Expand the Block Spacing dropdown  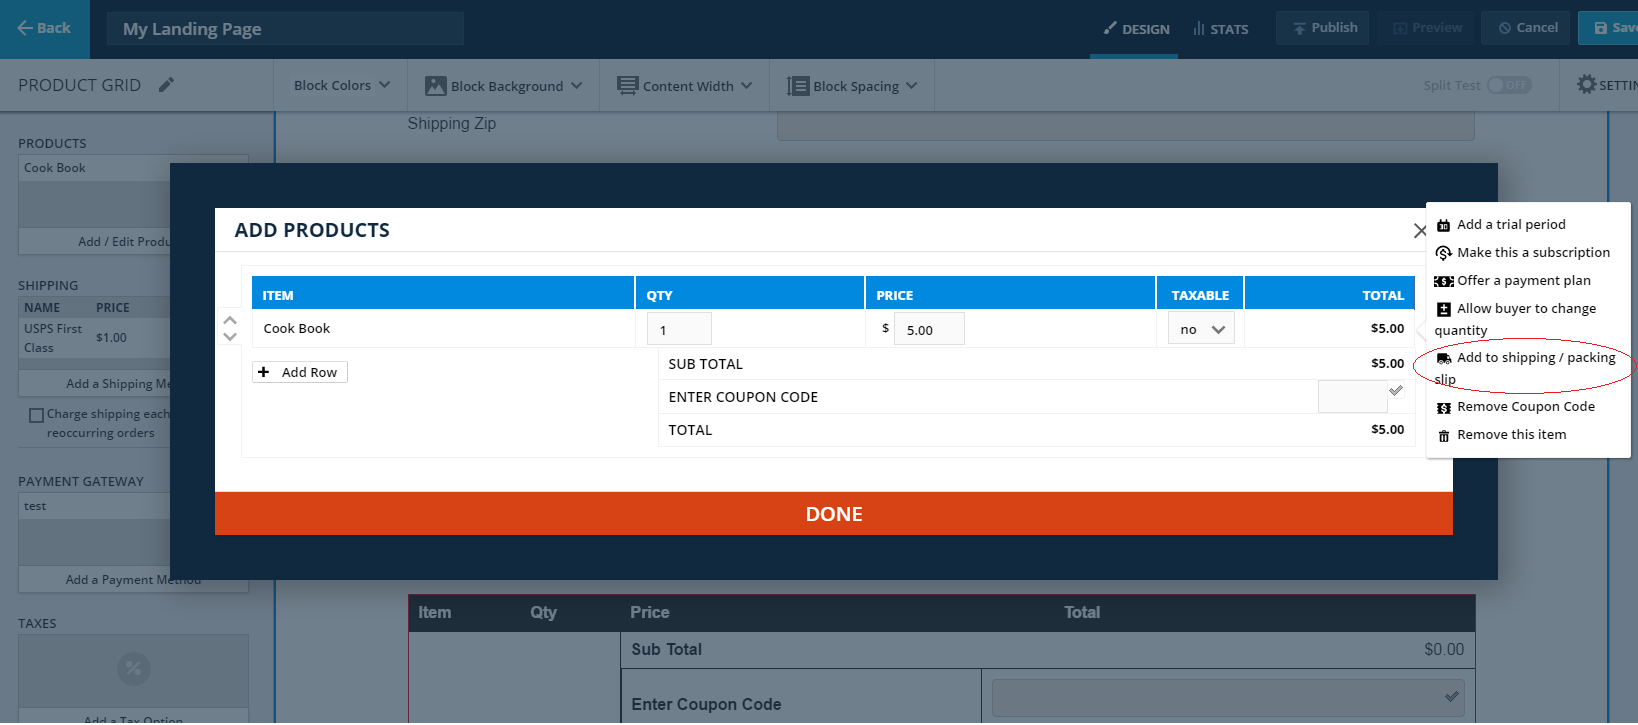click(x=852, y=86)
